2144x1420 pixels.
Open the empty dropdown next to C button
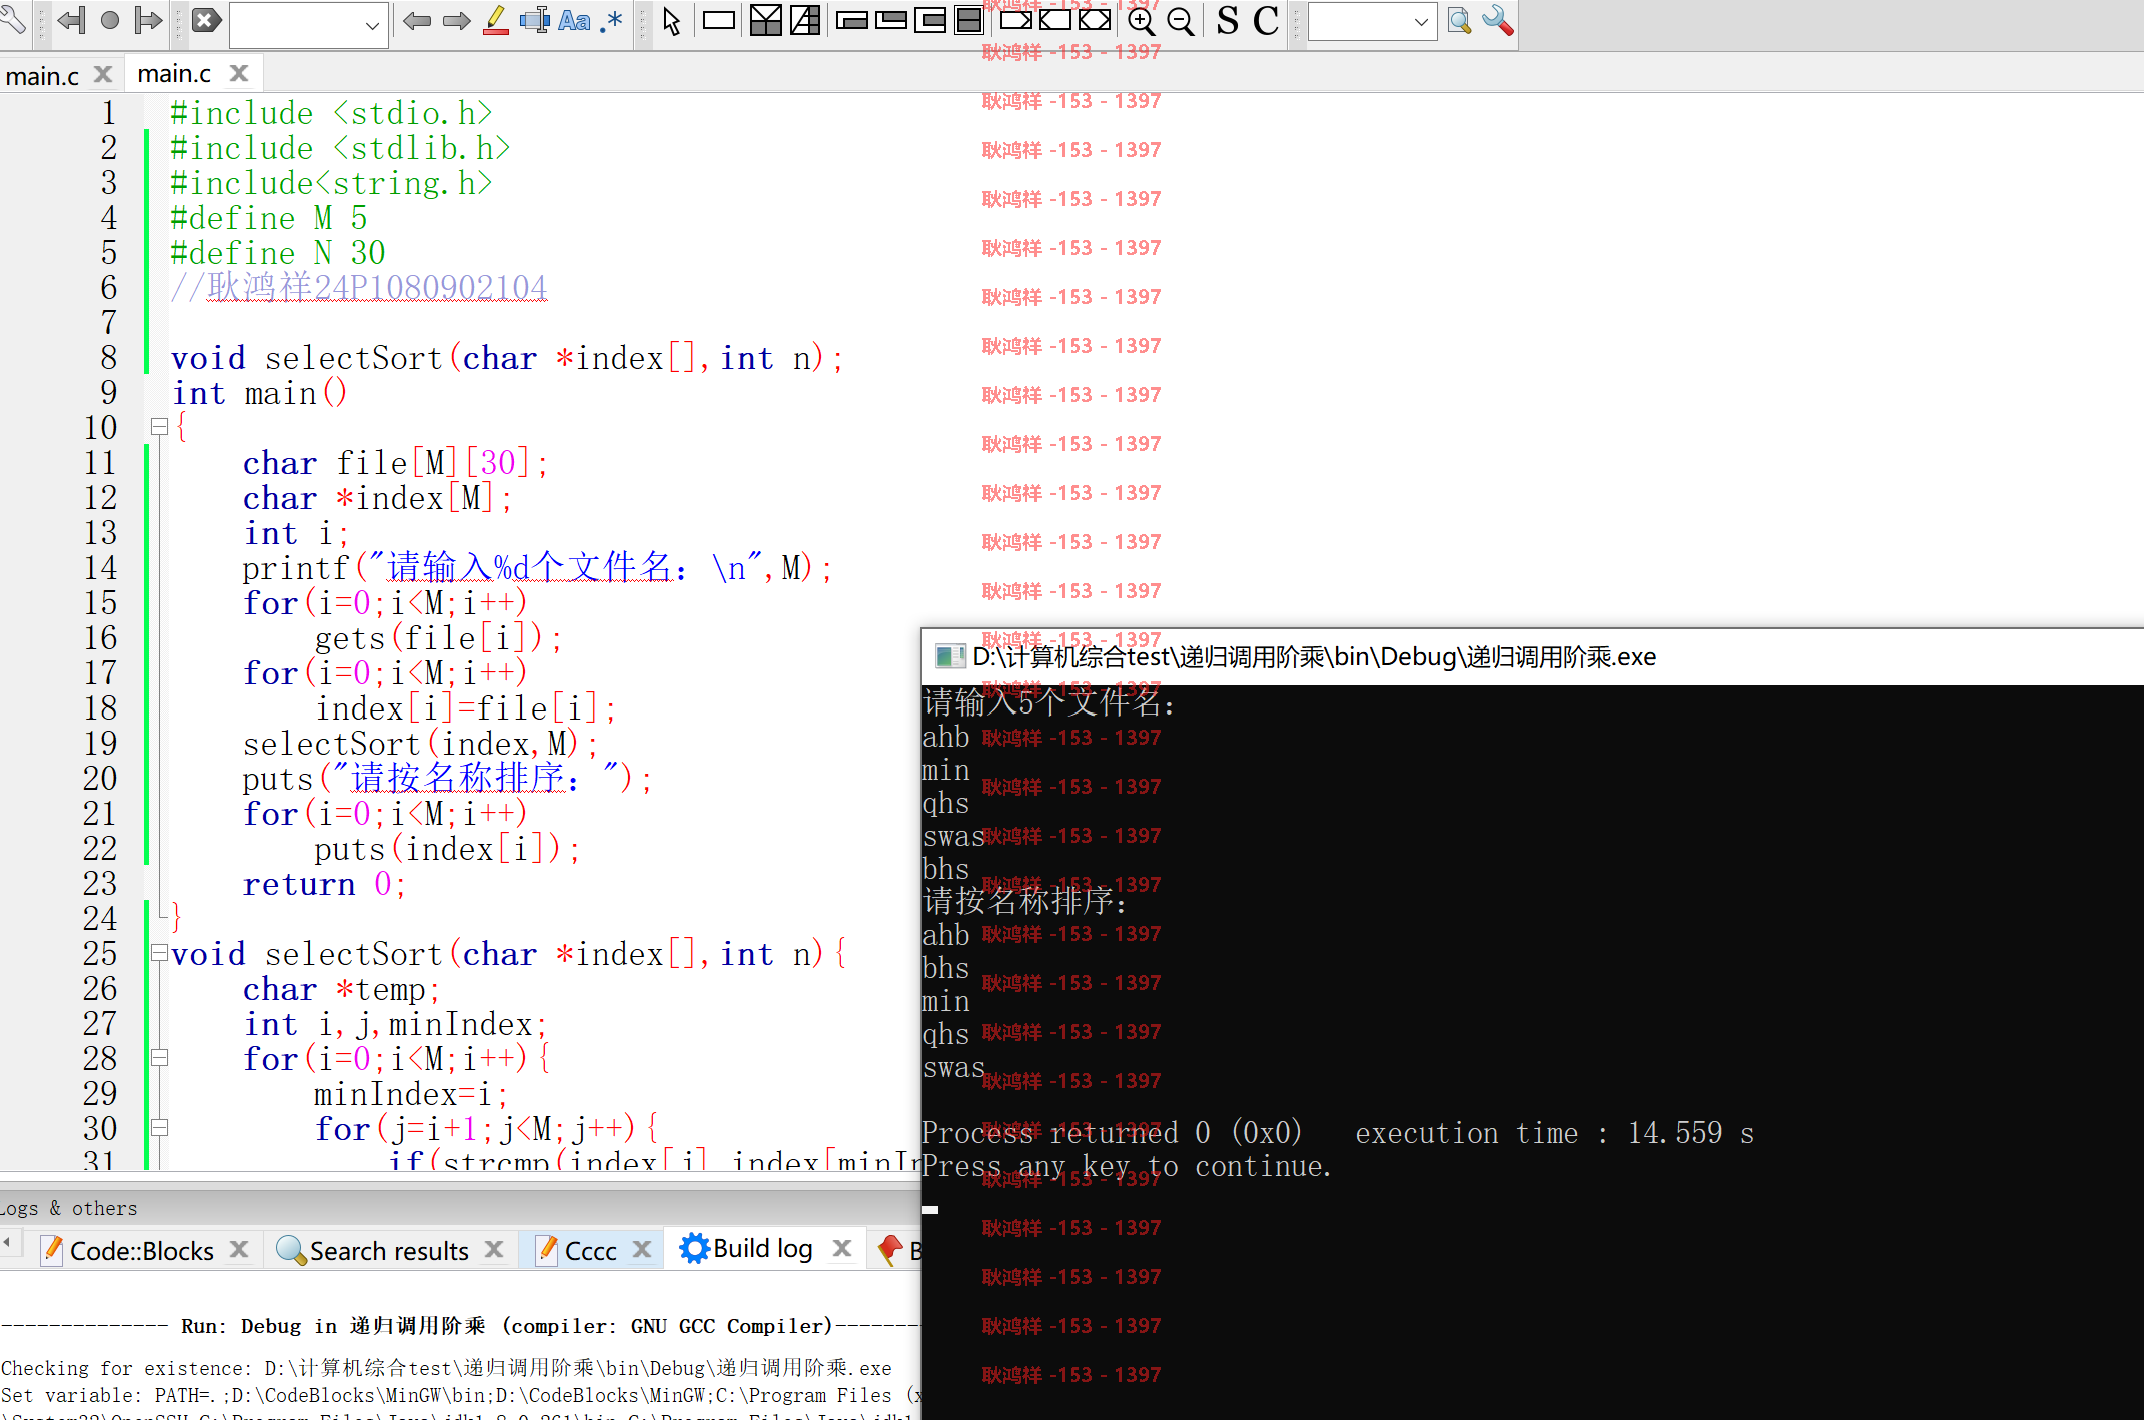1421,21
